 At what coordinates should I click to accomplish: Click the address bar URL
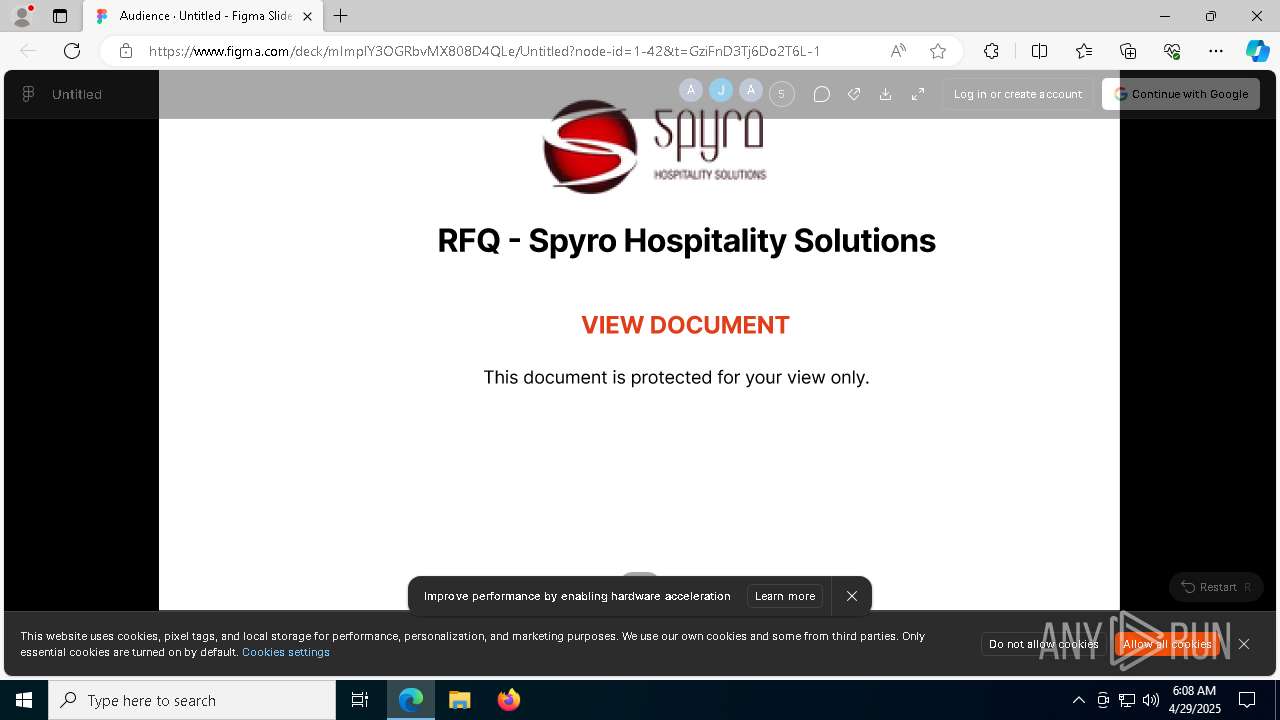click(484, 51)
